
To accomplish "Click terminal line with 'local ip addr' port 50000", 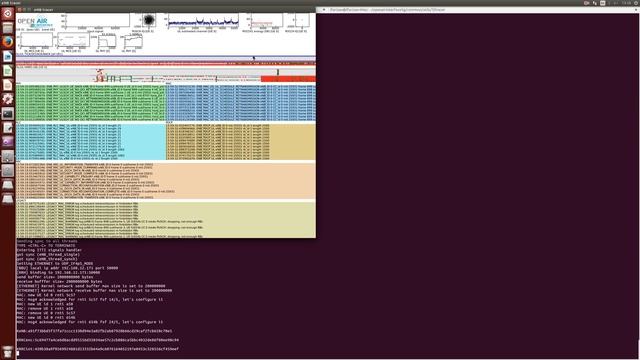I will pos(67,268).
